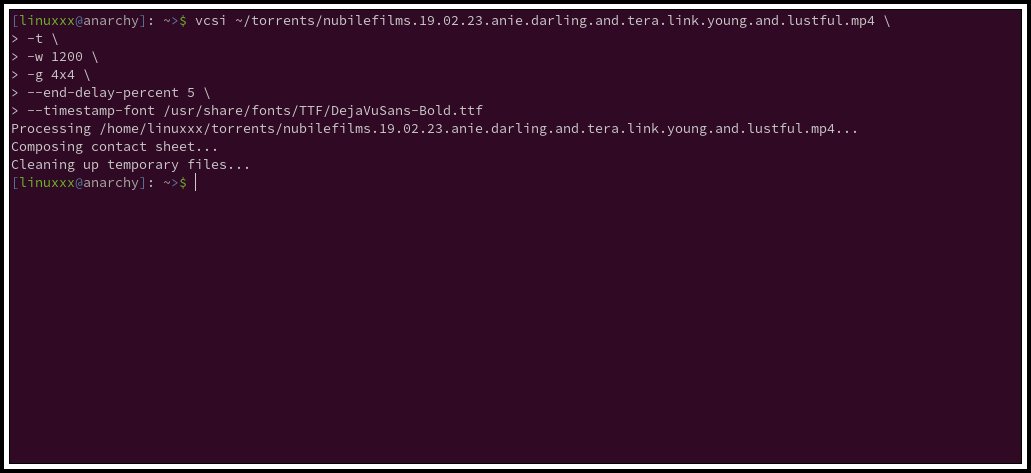Click the linuxxx username in the first prompt
The width and height of the screenshot is (1031, 473).
47,20
